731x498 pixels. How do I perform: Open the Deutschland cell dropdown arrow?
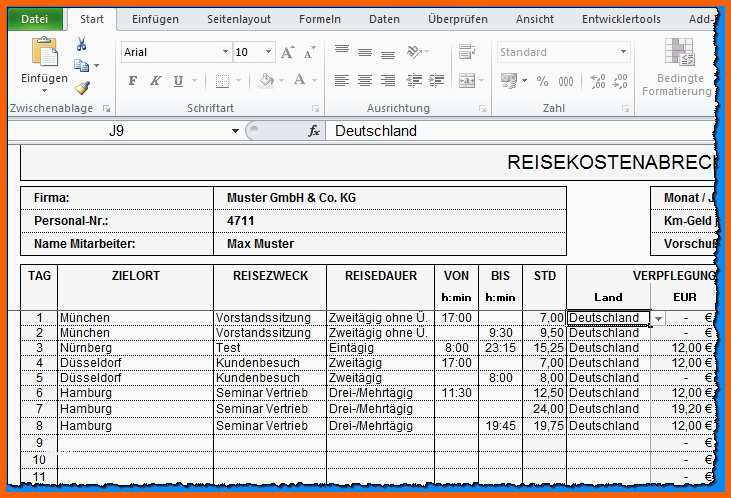pyautogui.click(x=658, y=318)
